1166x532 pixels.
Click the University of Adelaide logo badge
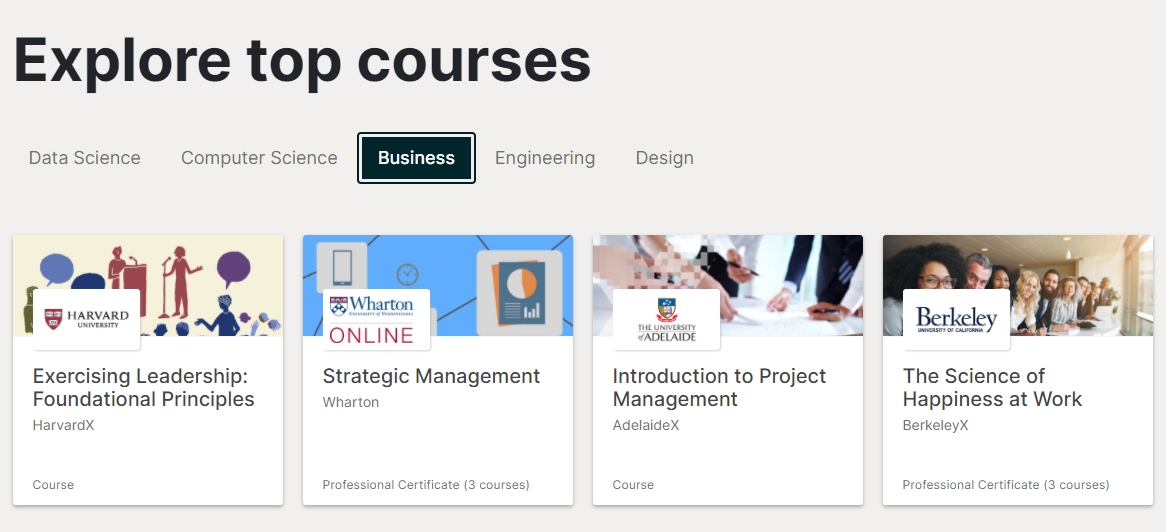tap(666, 319)
